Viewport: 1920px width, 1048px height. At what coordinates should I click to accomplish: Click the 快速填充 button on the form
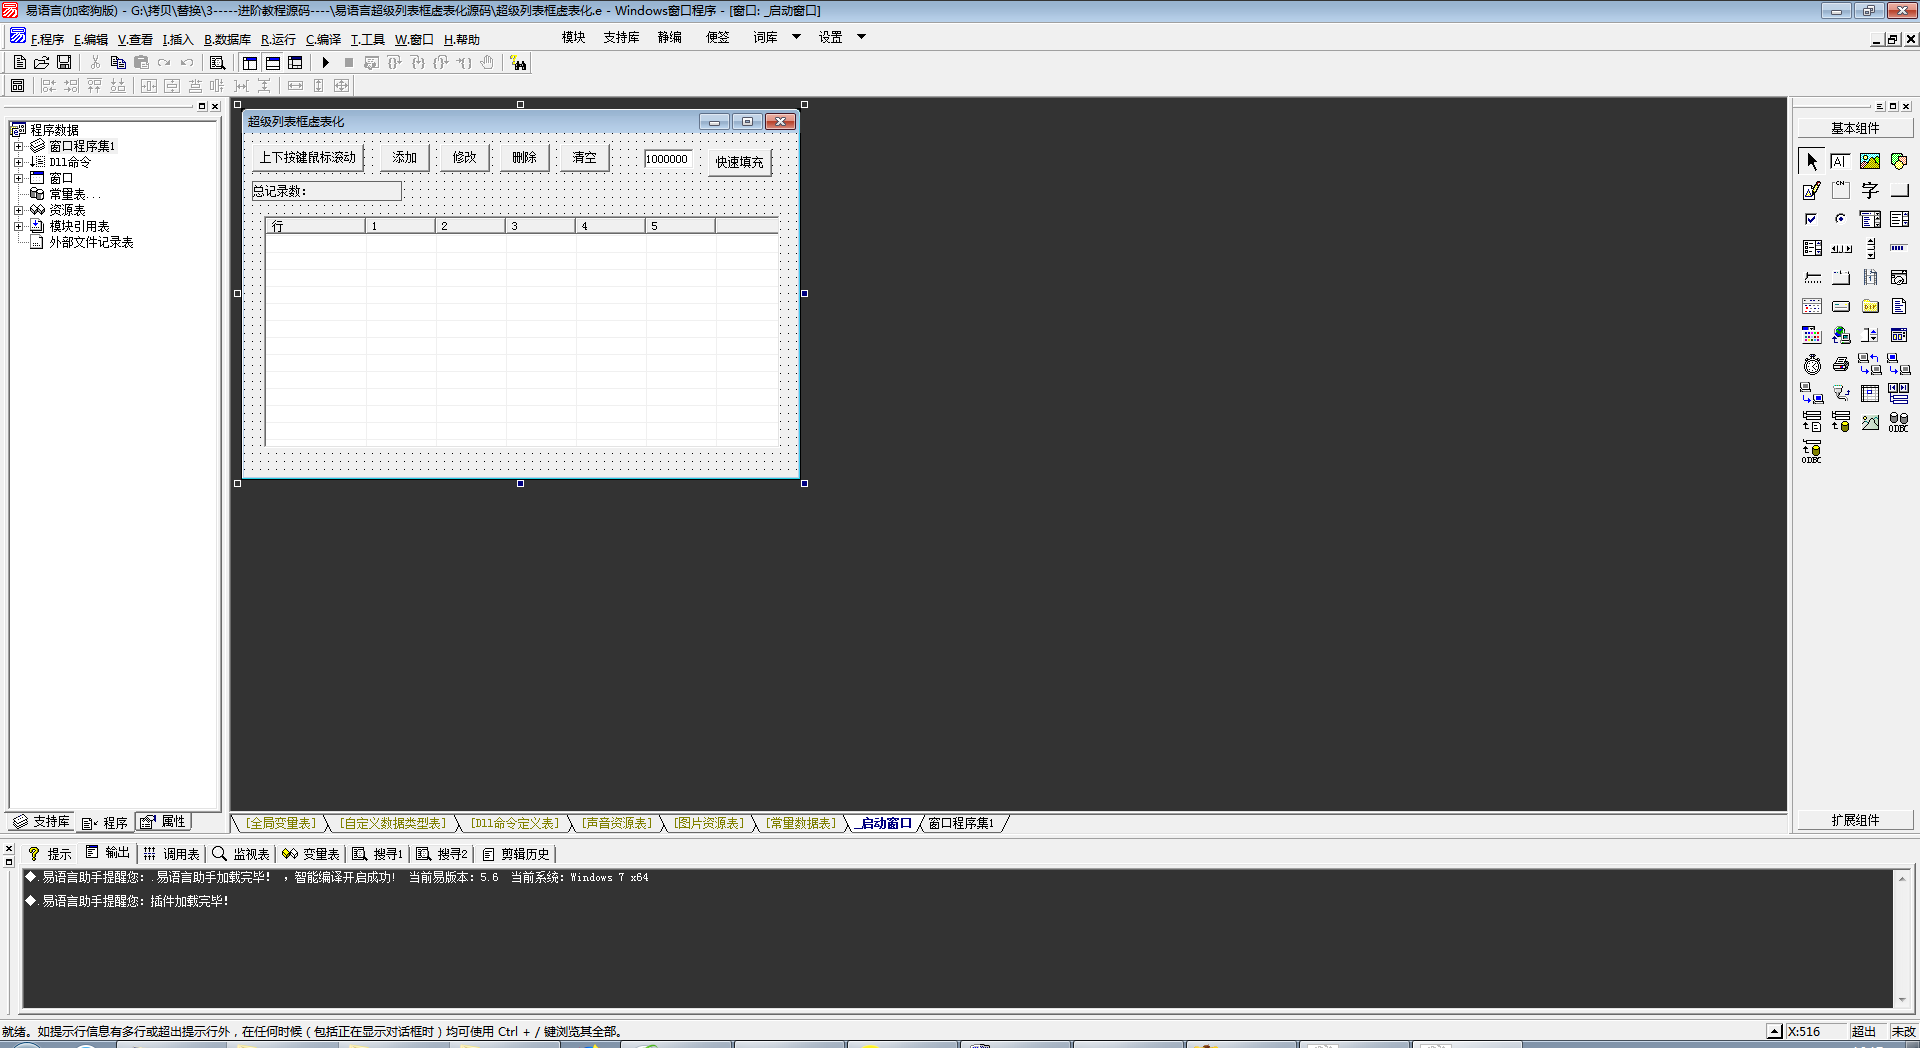coord(739,162)
